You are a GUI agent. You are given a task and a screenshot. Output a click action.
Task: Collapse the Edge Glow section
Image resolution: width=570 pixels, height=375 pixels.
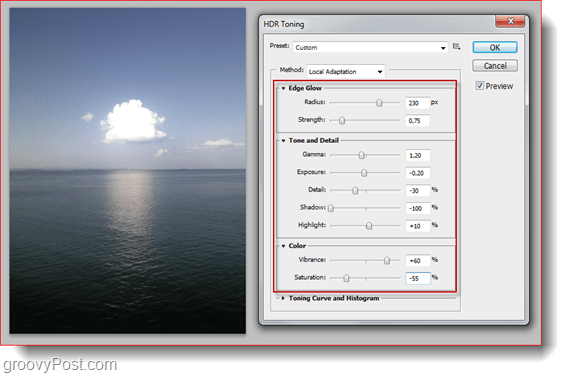tap(283, 88)
